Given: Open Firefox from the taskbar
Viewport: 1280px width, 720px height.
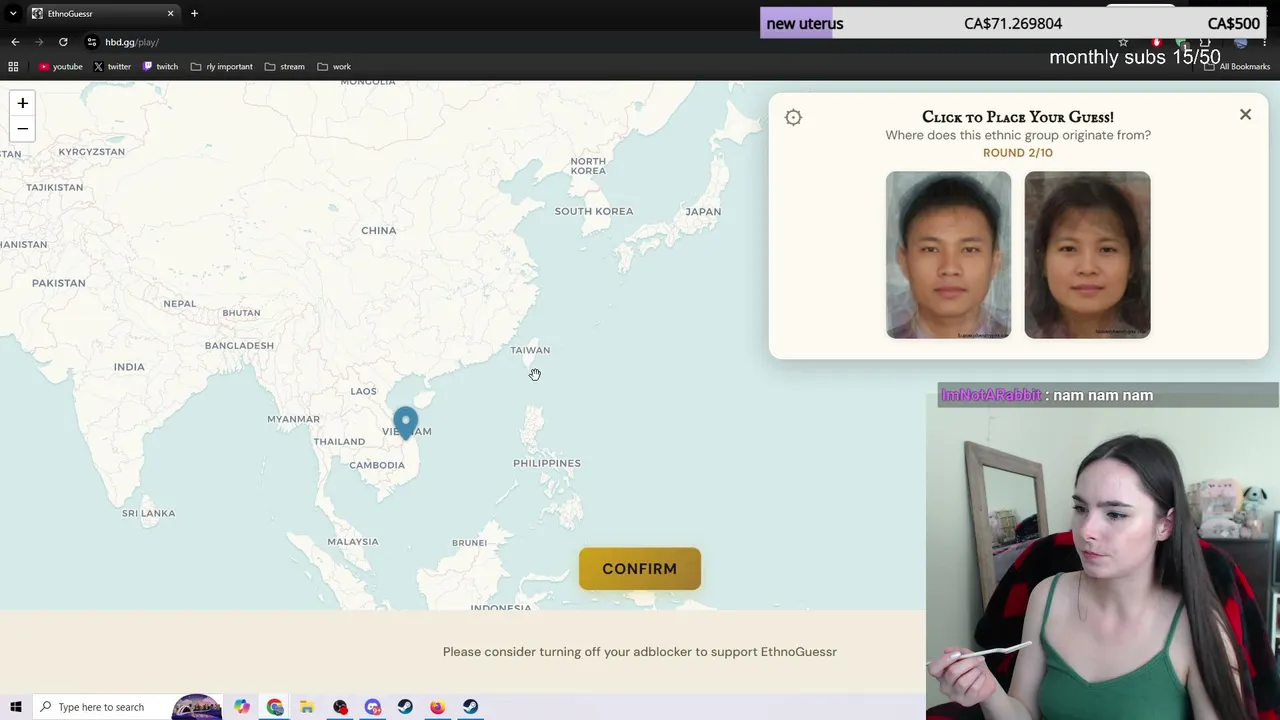Looking at the screenshot, I should point(438,707).
